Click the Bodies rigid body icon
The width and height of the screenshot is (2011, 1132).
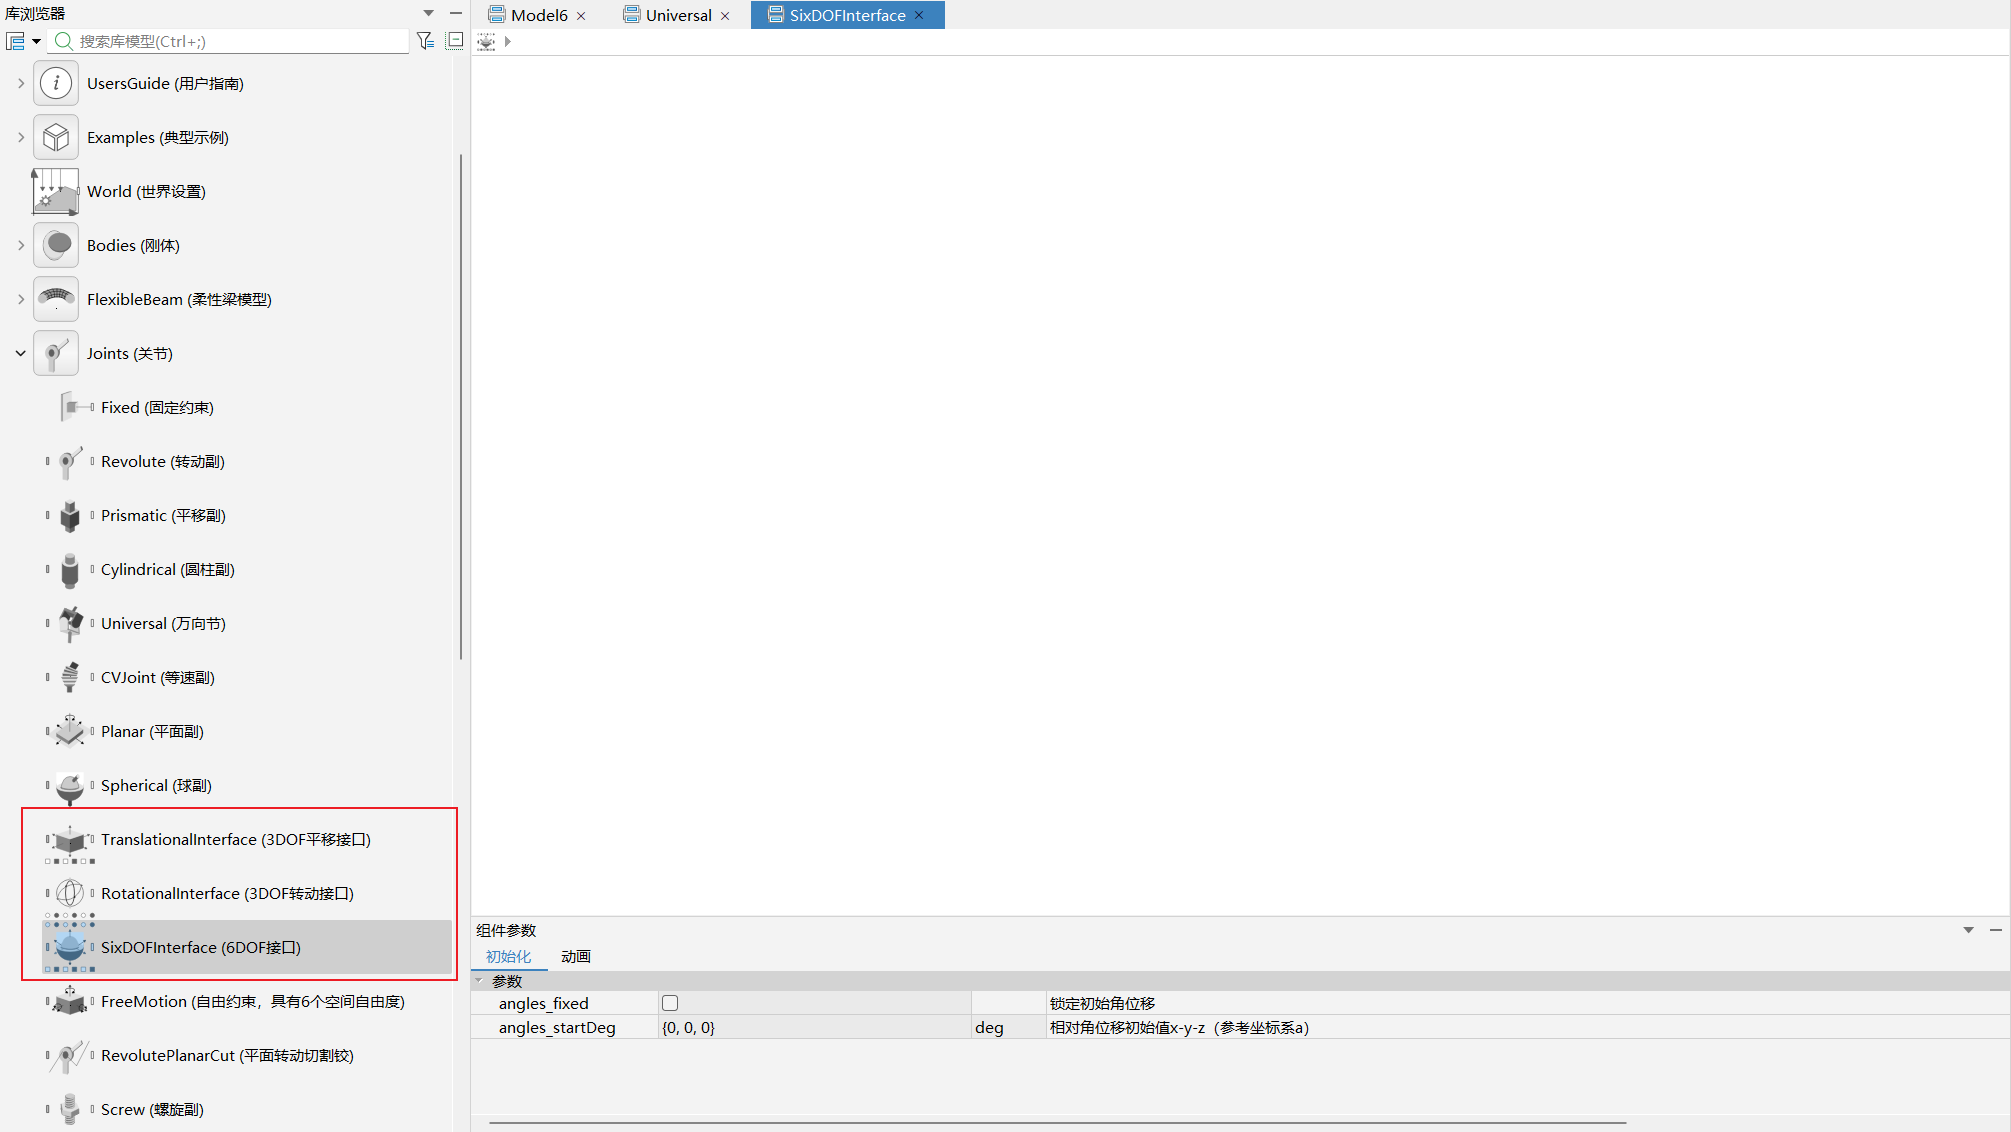(56, 245)
